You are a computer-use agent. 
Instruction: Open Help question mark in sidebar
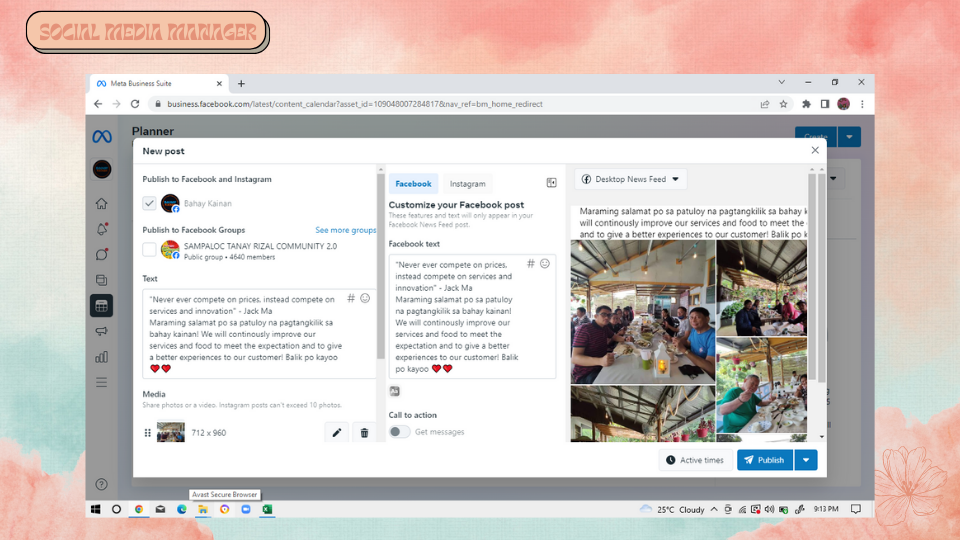(x=102, y=484)
